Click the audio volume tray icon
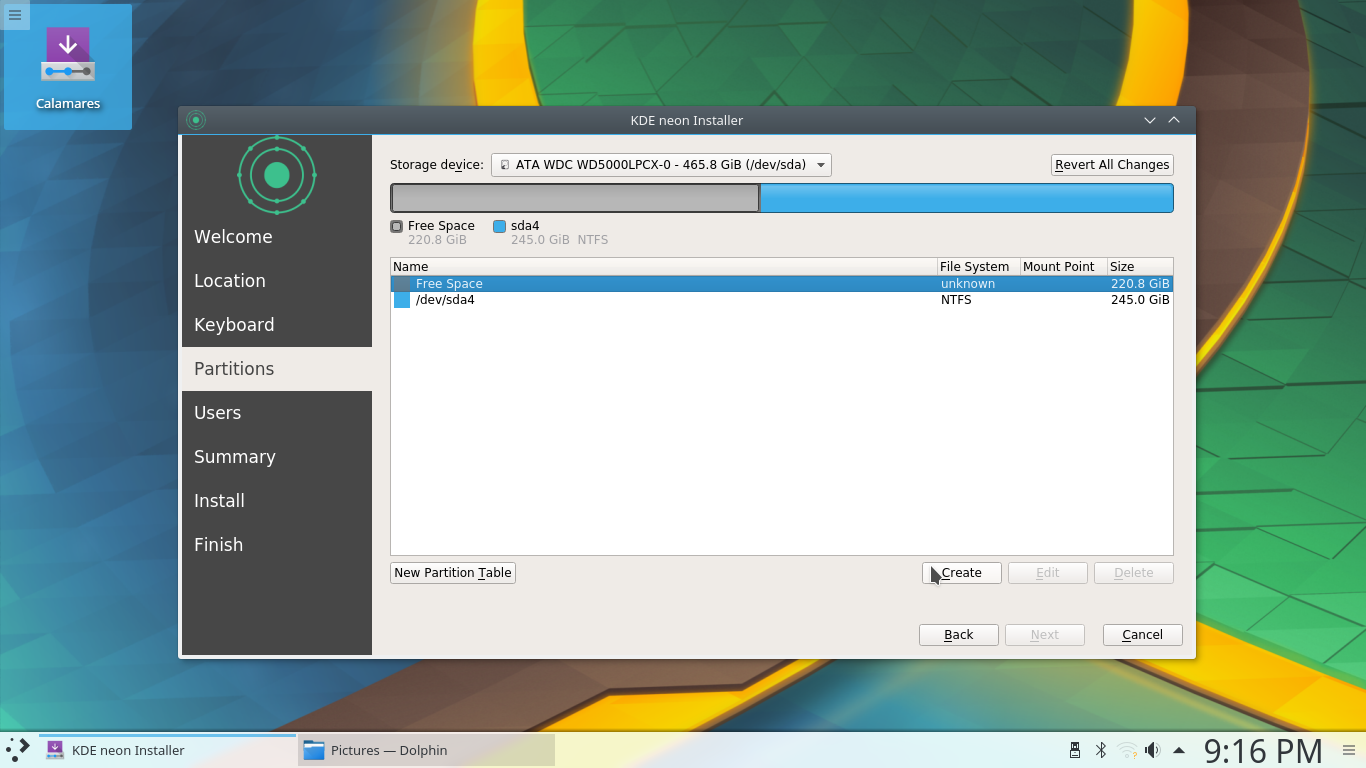Viewport: 1366px width, 768px height. [1152, 750]
